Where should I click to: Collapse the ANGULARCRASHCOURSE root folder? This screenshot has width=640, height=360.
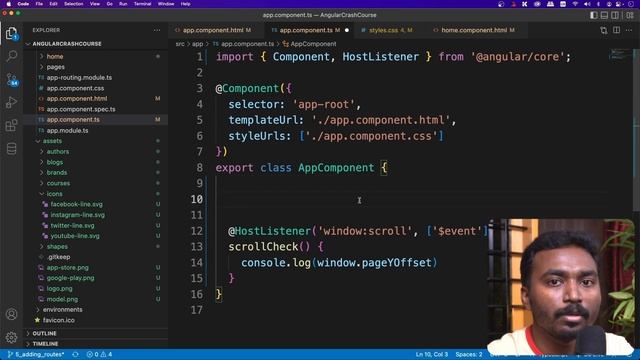coord(67,44)
